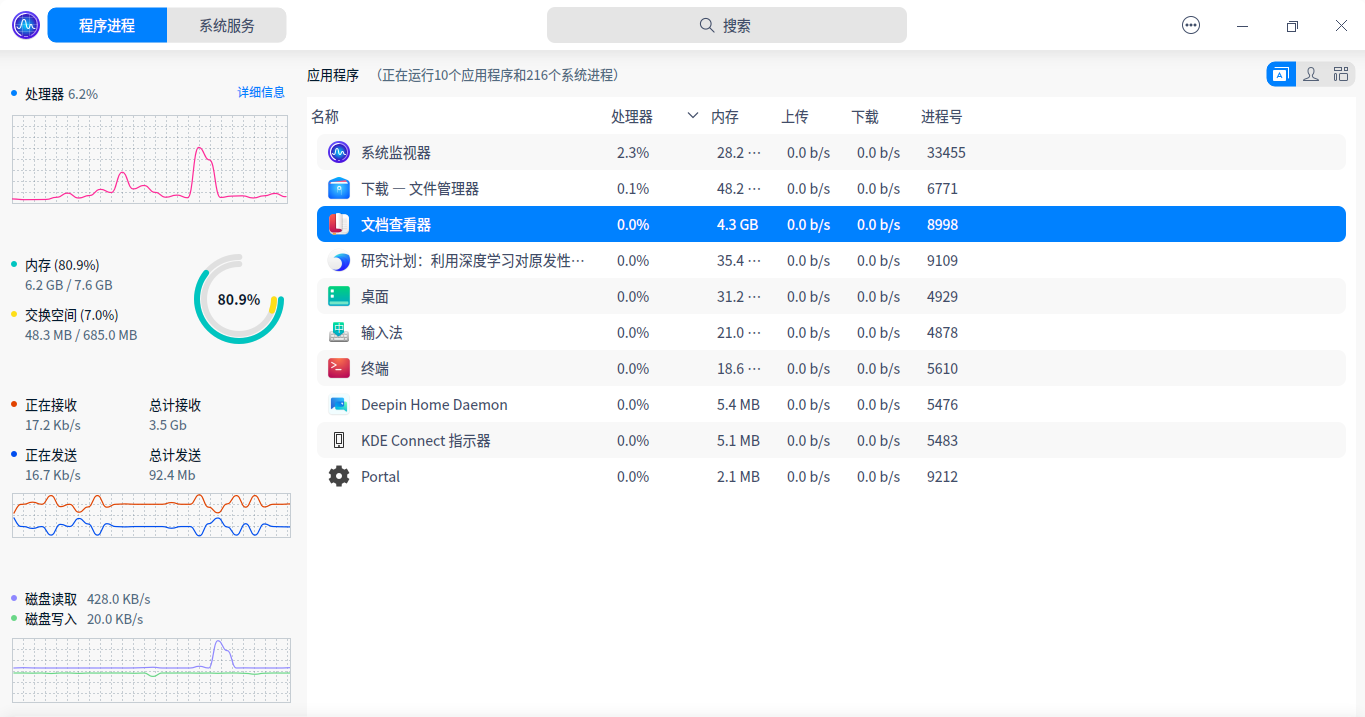This screenshot has height=717, width=1365.
Task: Click the Terminal app icon in the process list
Action: coord(338,368)
